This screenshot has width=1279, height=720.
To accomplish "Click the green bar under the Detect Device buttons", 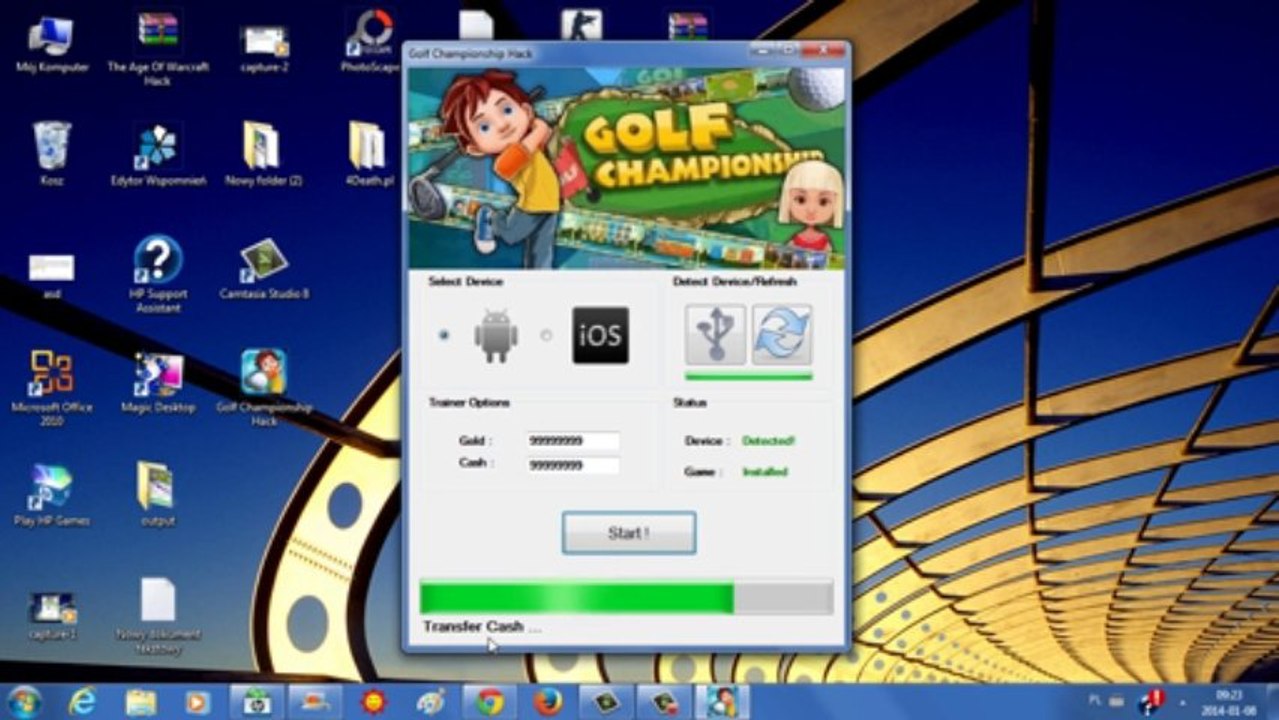I will click(749, 377).
